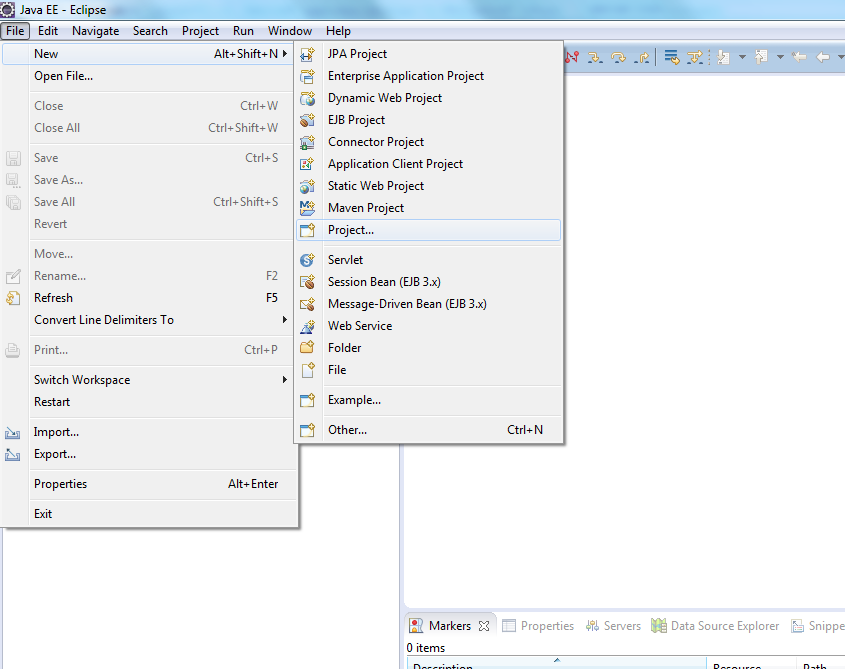Open the Window menu

coord(290,31)
